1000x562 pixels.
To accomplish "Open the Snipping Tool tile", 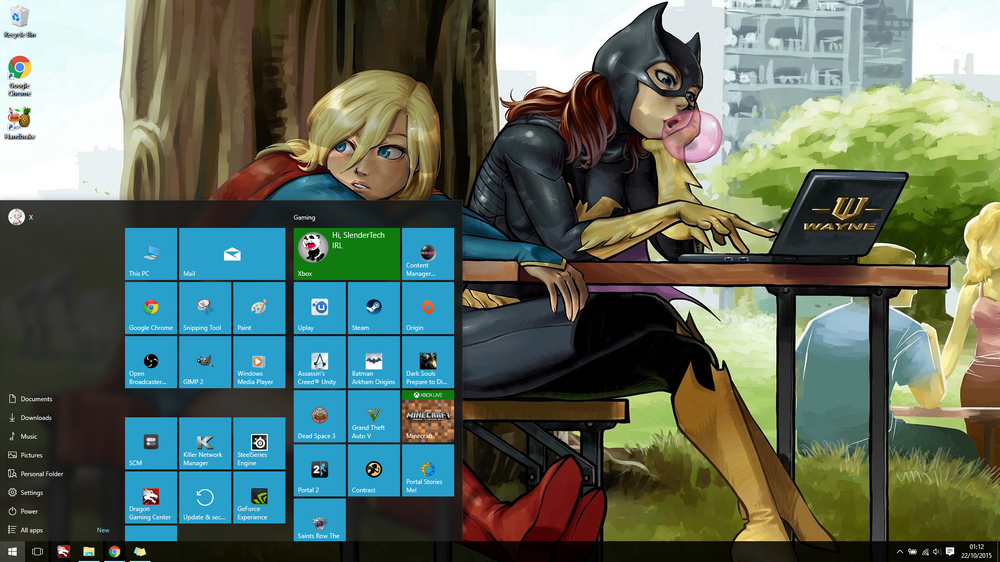I will point(205,308).
